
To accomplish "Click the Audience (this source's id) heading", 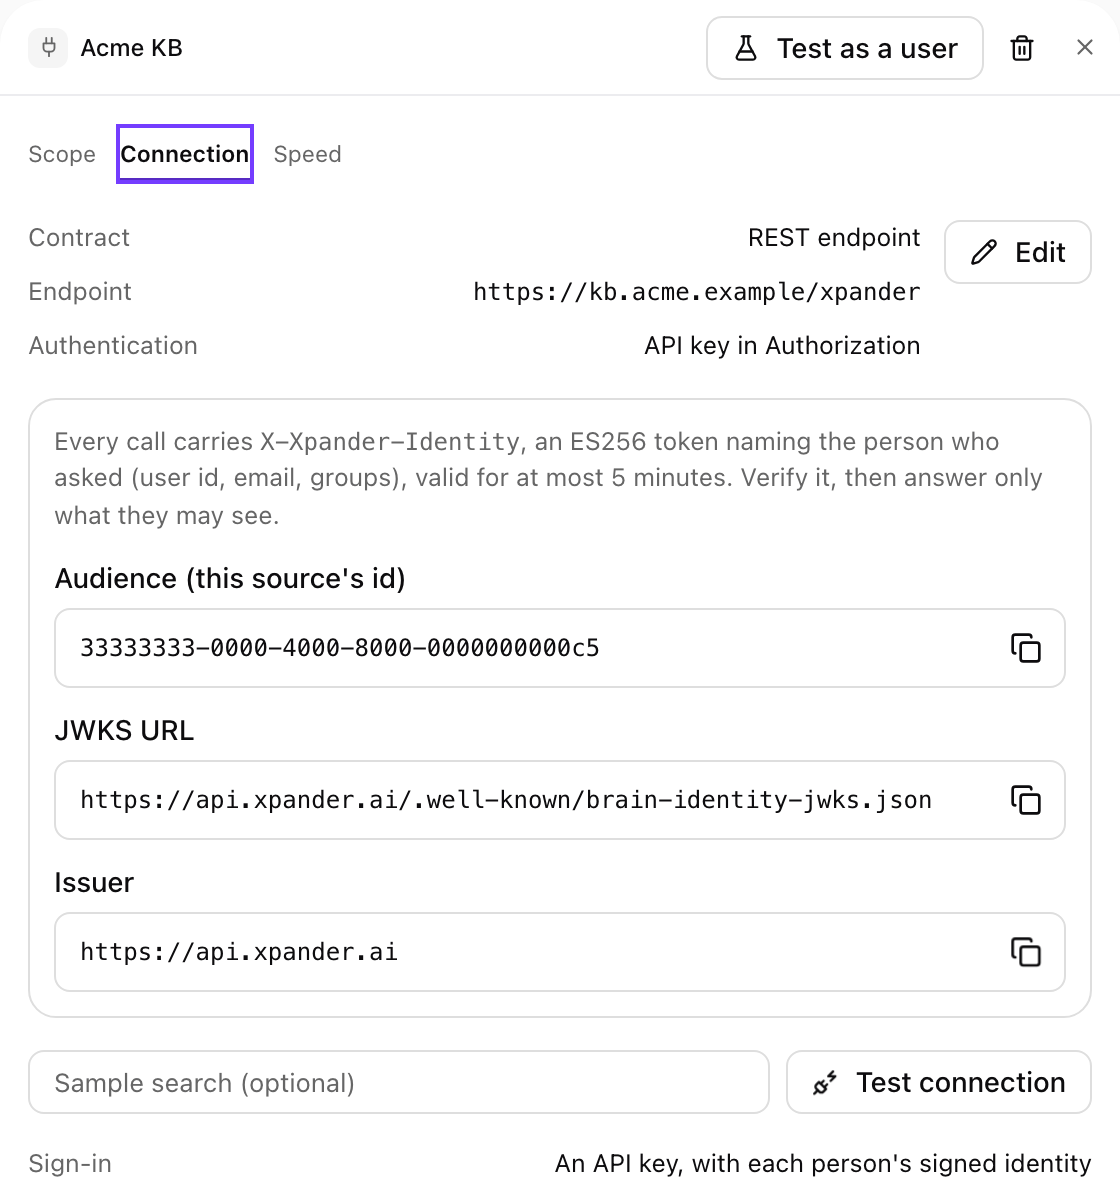I will click(x=230, y=579).
